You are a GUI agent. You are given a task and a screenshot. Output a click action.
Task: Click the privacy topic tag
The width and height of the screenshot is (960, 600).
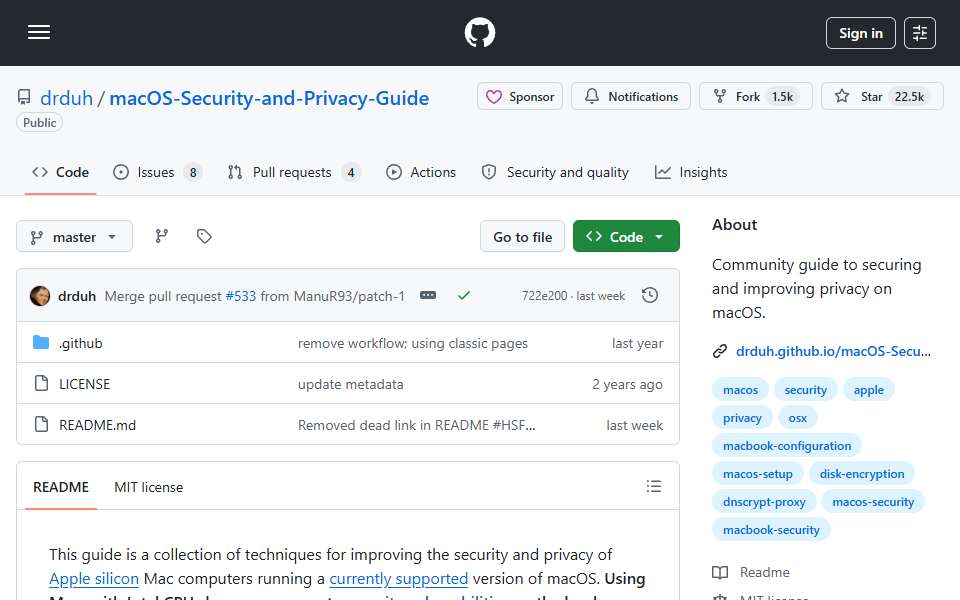[x=742, y=418]
